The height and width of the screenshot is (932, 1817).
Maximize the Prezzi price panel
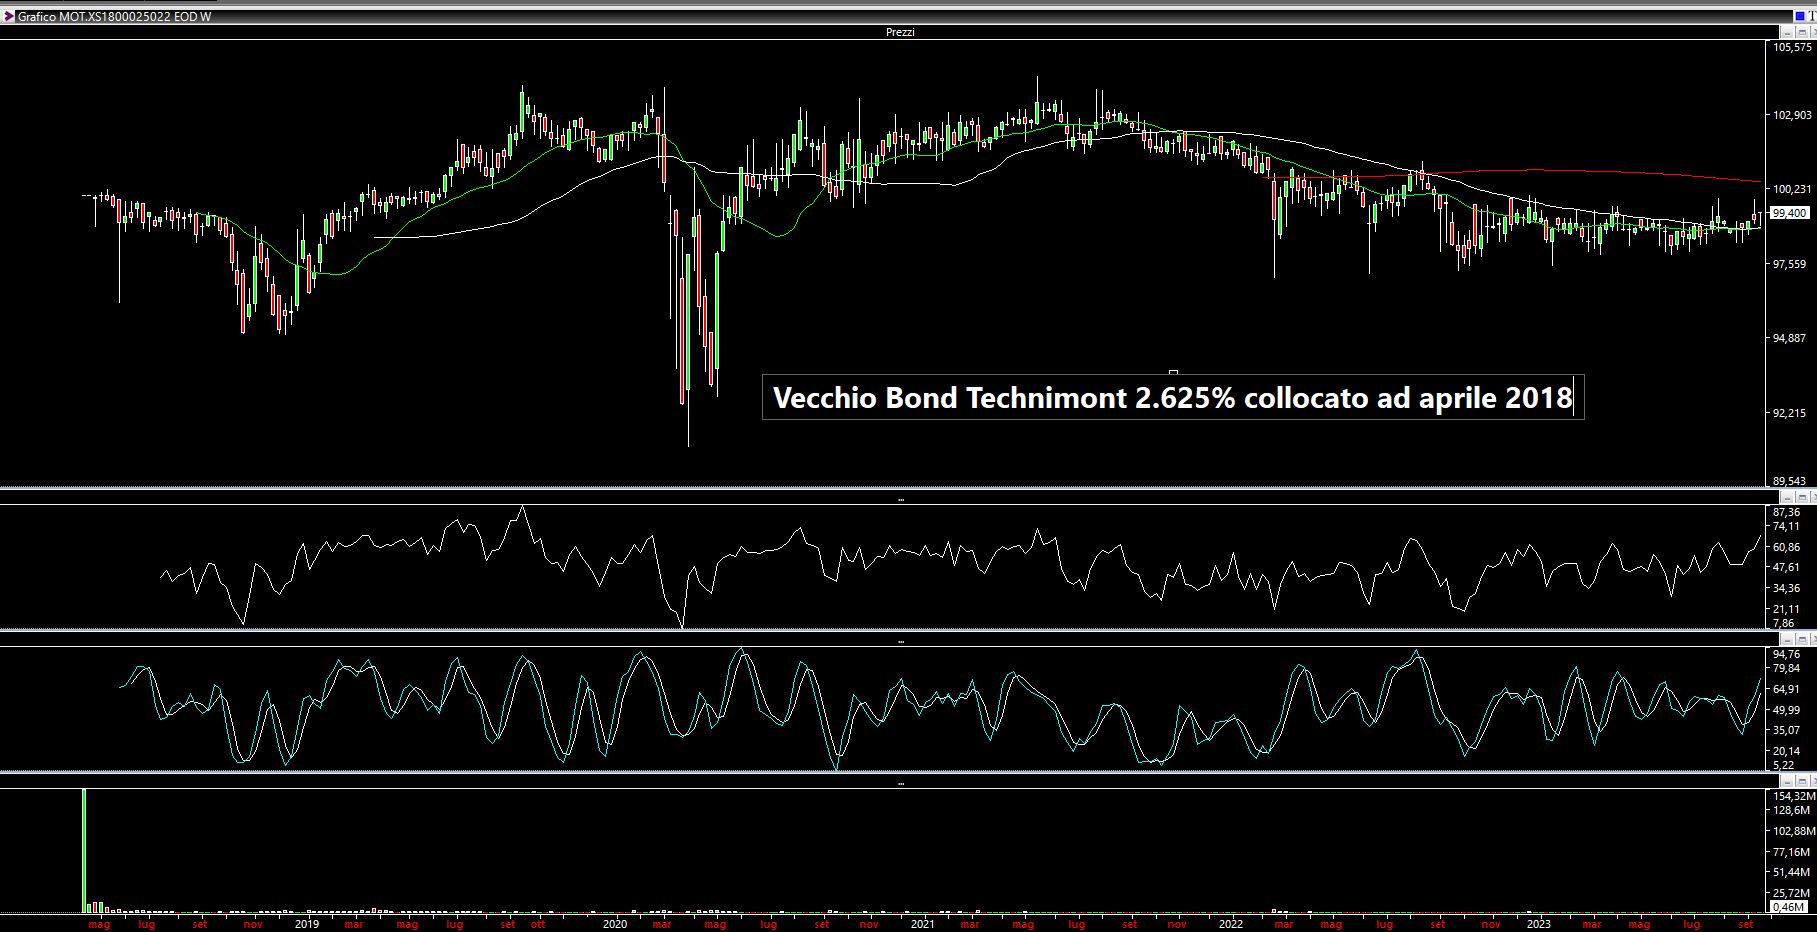(1802, 32)
